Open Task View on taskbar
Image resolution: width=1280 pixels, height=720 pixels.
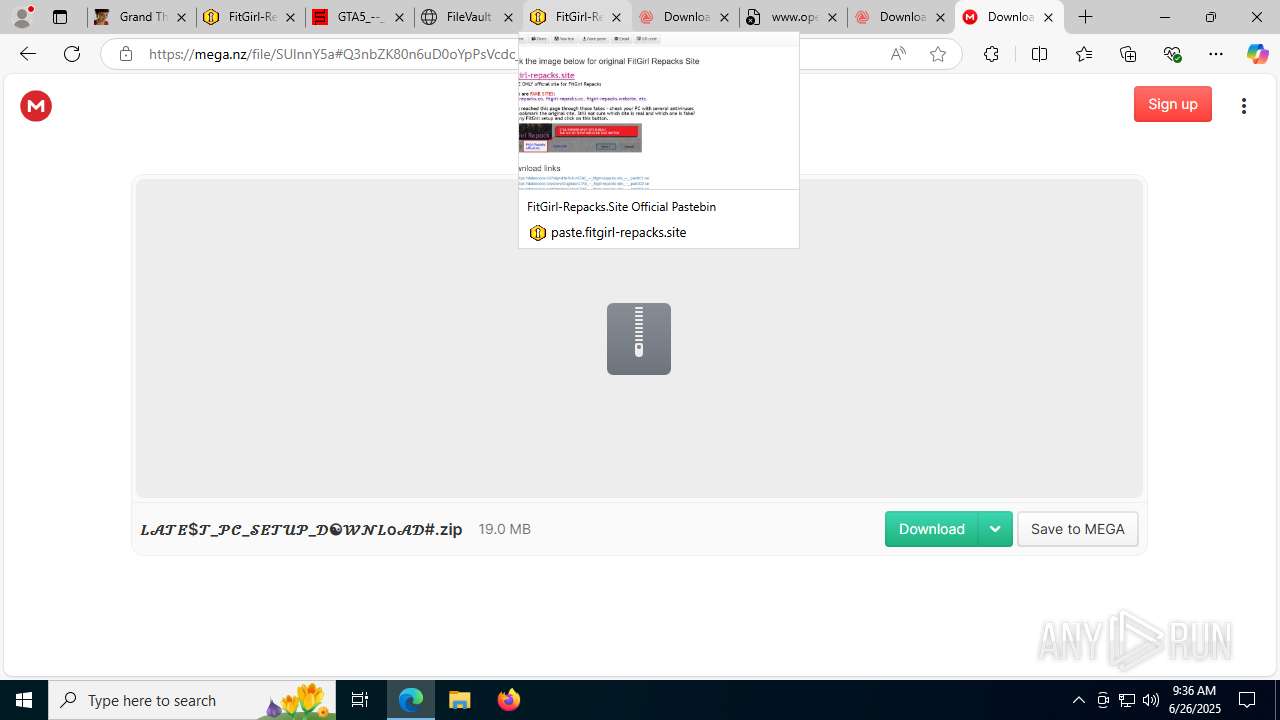coord(360,700)
